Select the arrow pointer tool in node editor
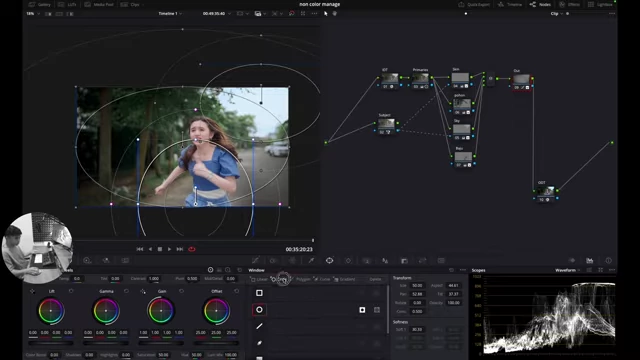This screenshot has width=640, height=360. coord(325,13)
